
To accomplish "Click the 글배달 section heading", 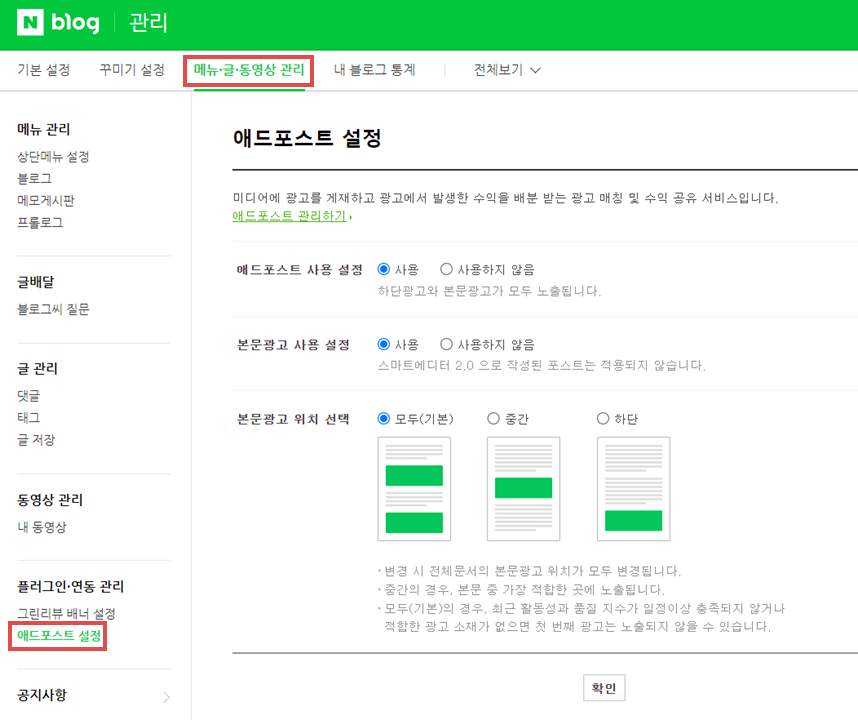I will tap(36, 282).
